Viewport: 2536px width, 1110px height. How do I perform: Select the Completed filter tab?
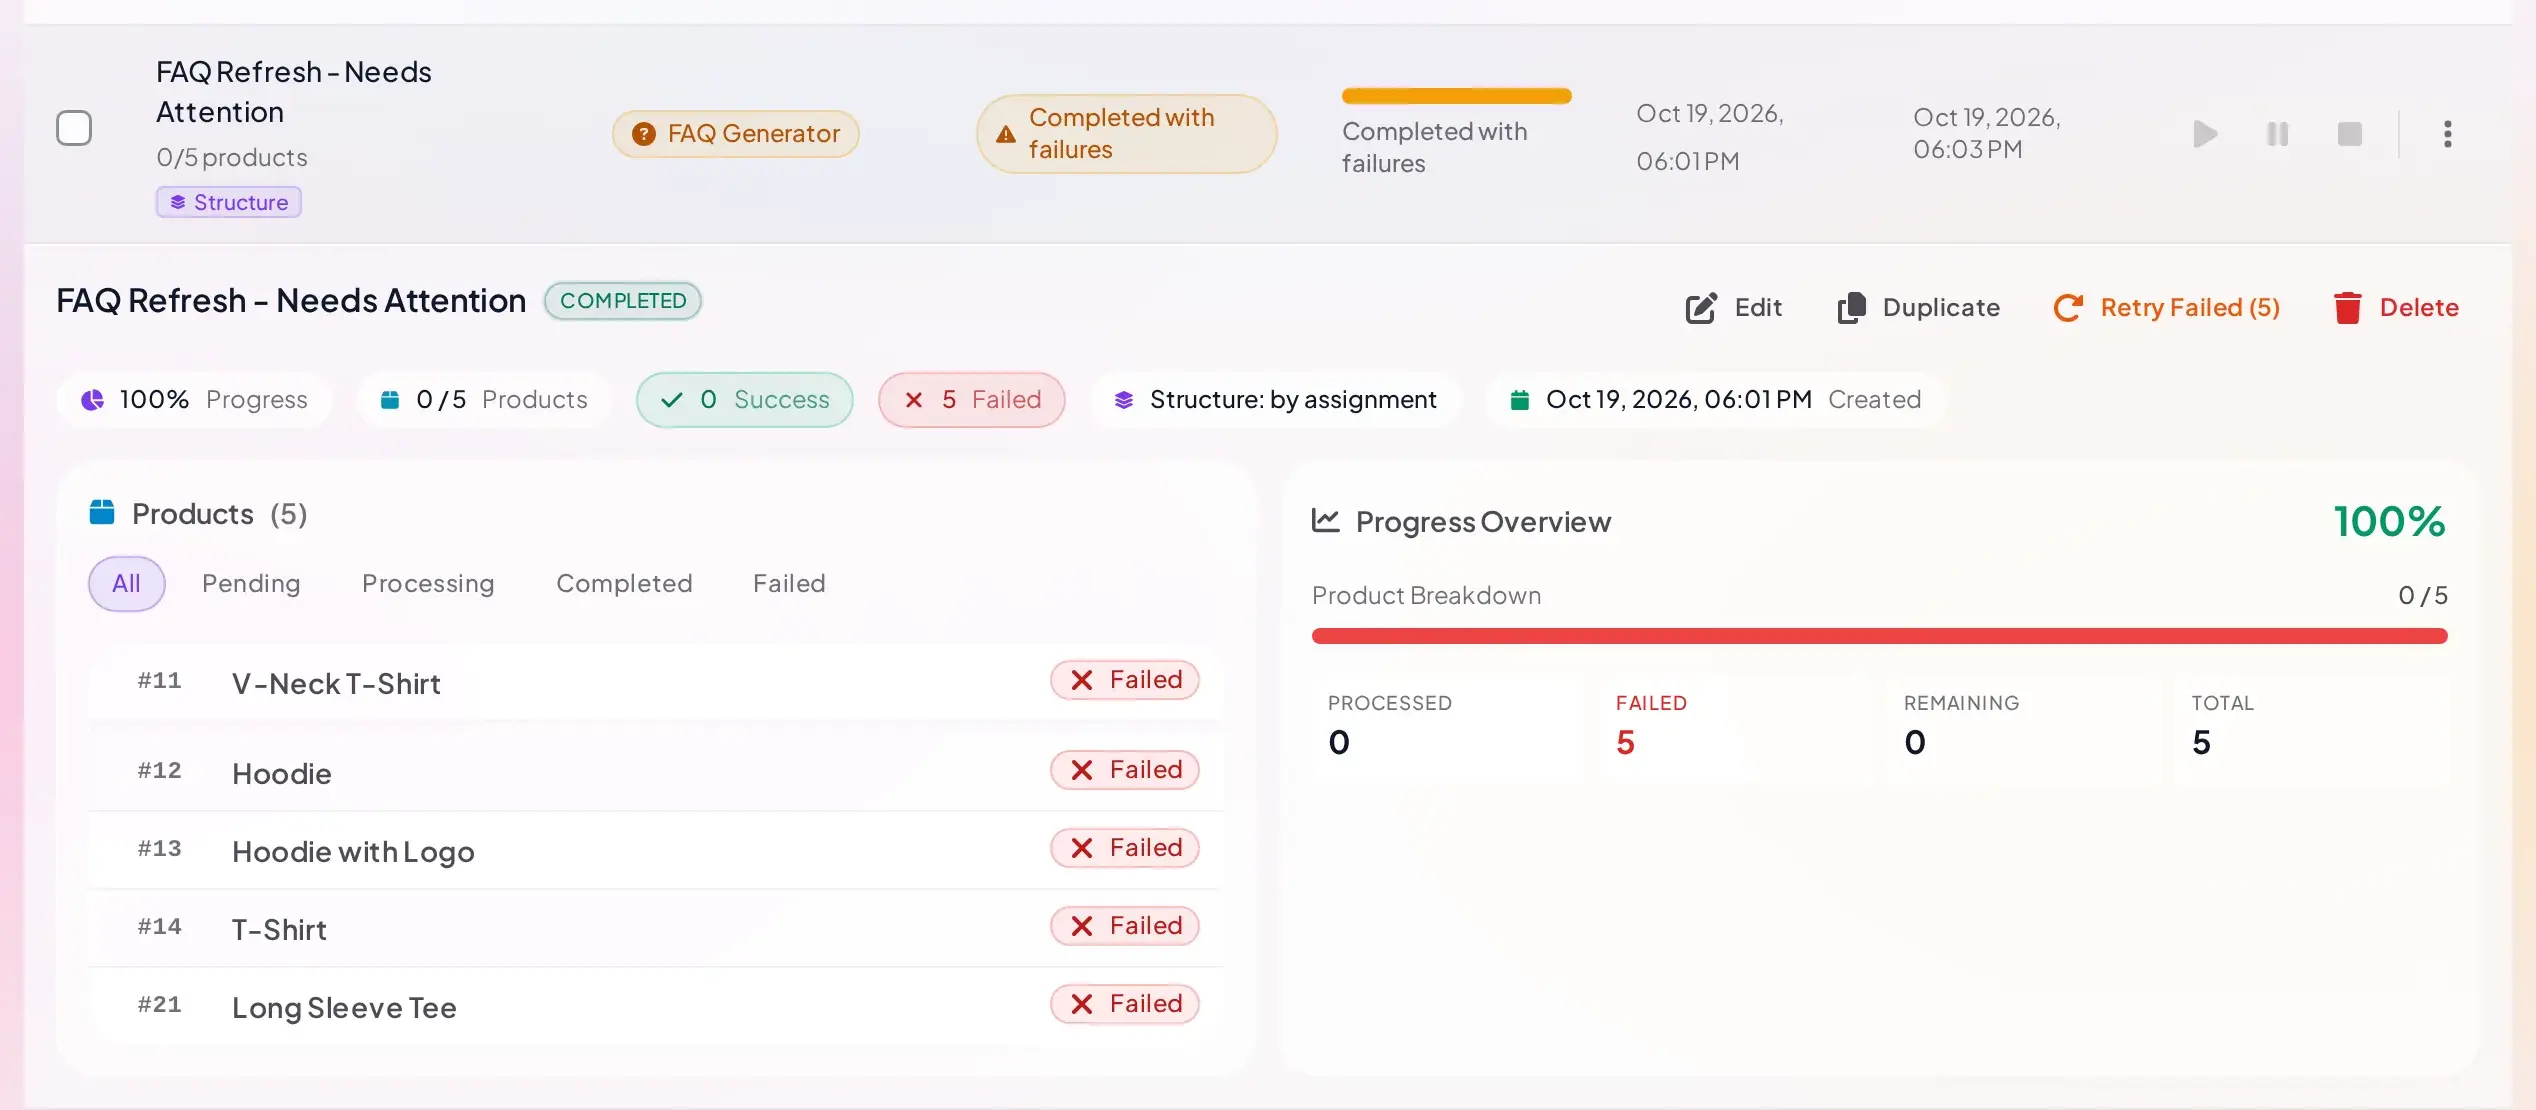[x=624, y=584]
